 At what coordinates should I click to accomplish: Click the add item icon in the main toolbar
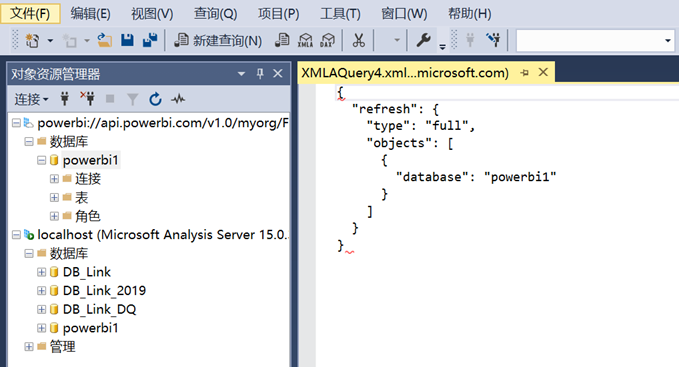[69, 41]
